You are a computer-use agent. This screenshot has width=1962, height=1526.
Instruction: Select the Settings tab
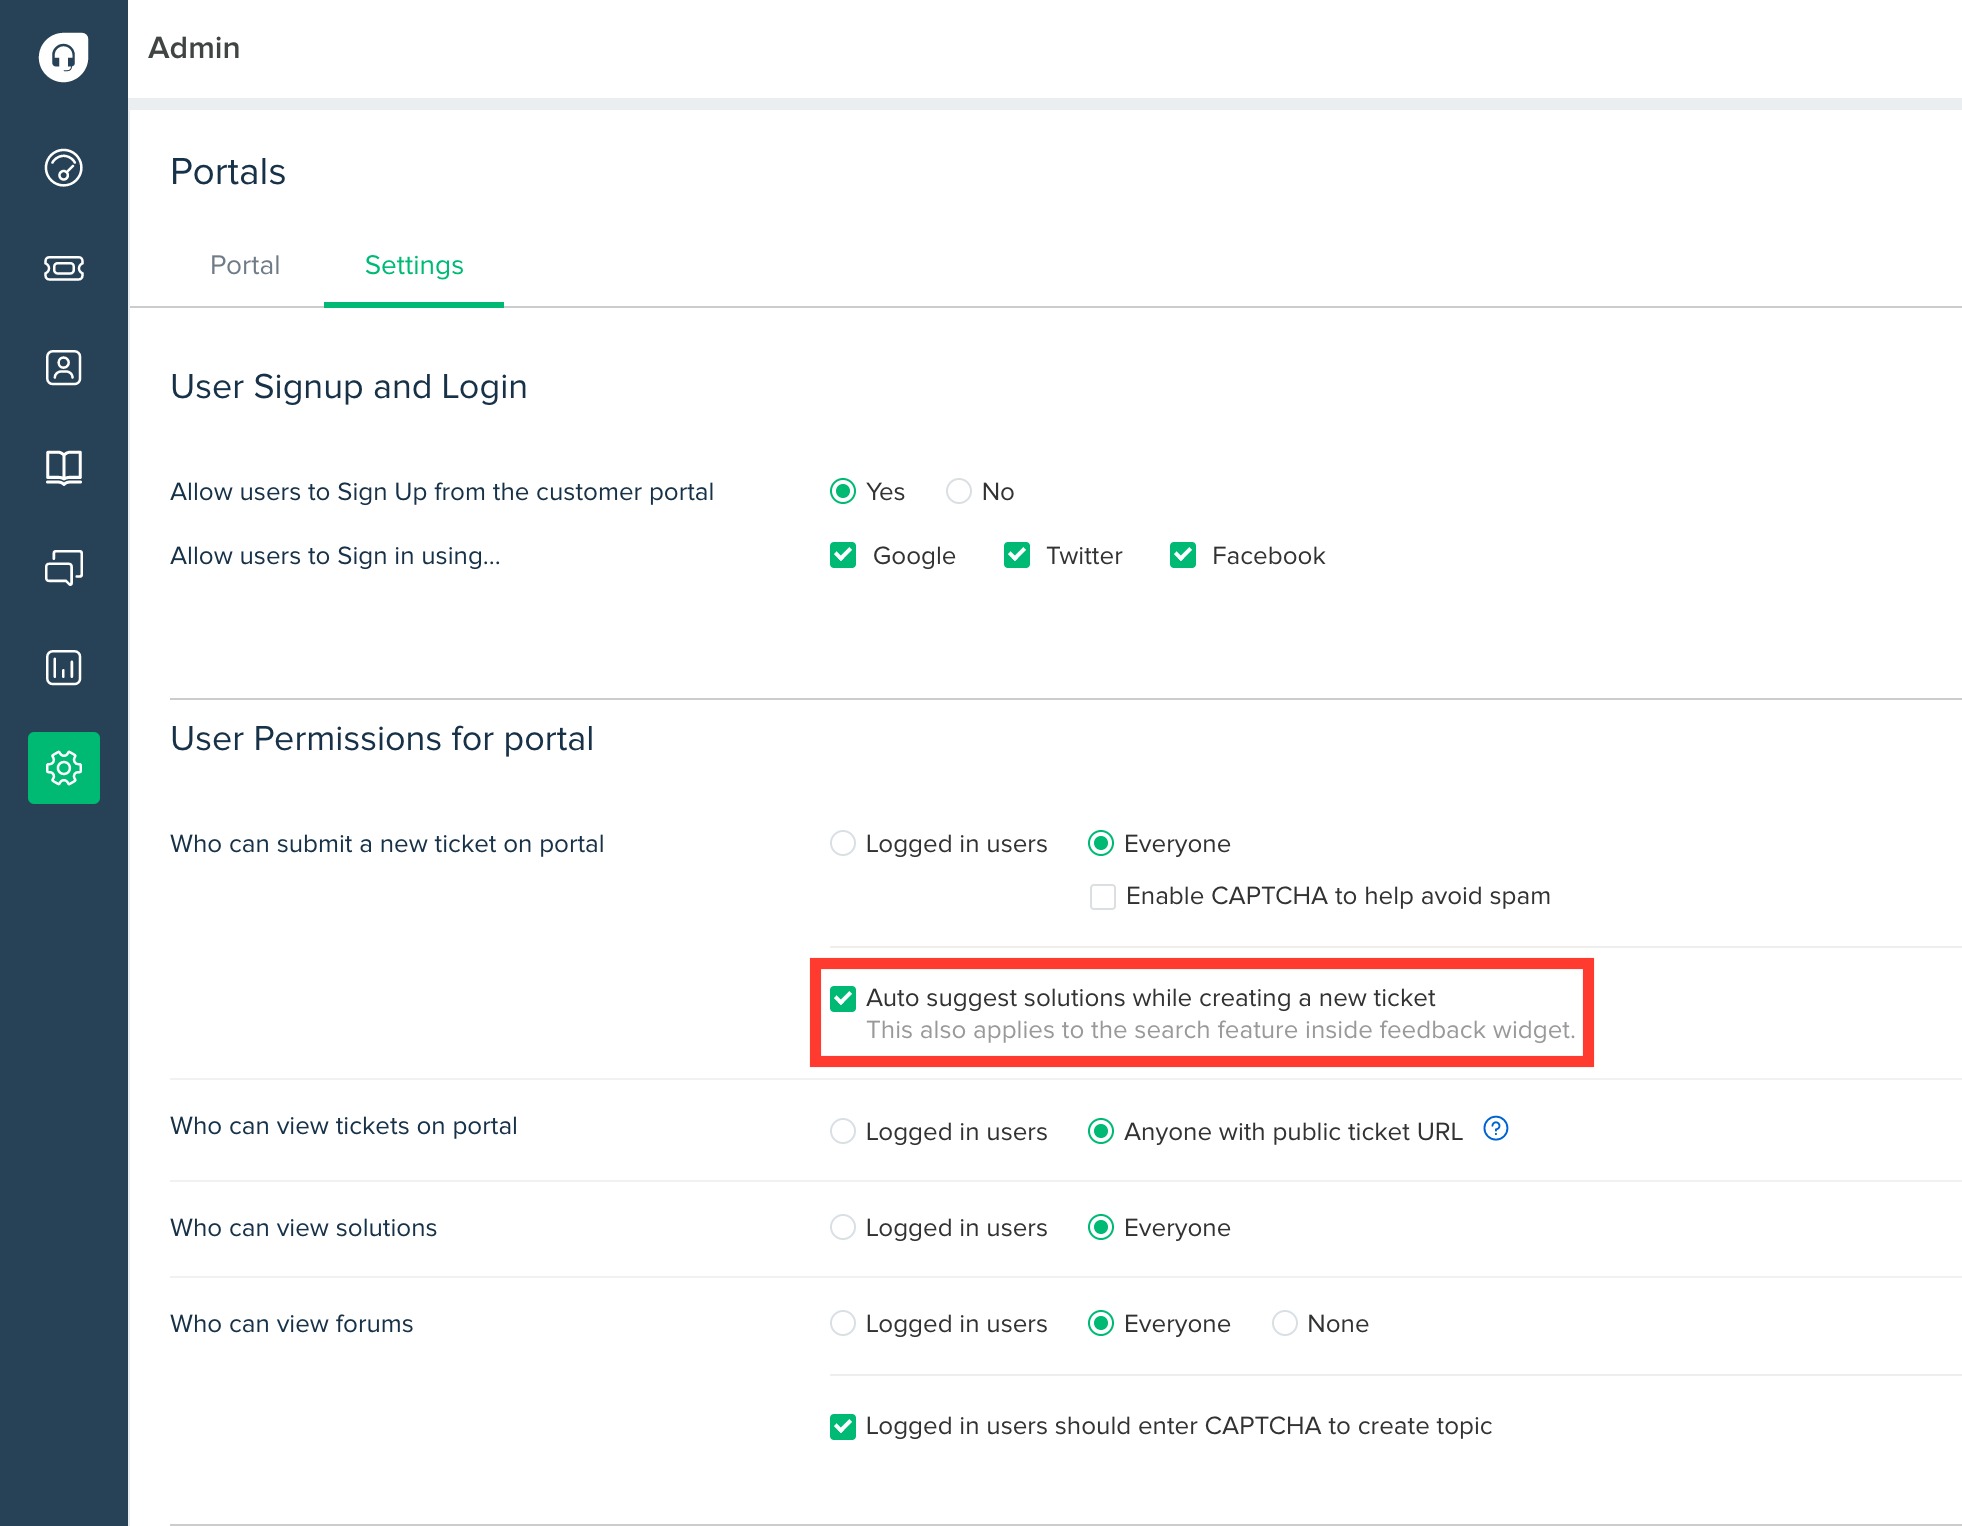[413, 265]
